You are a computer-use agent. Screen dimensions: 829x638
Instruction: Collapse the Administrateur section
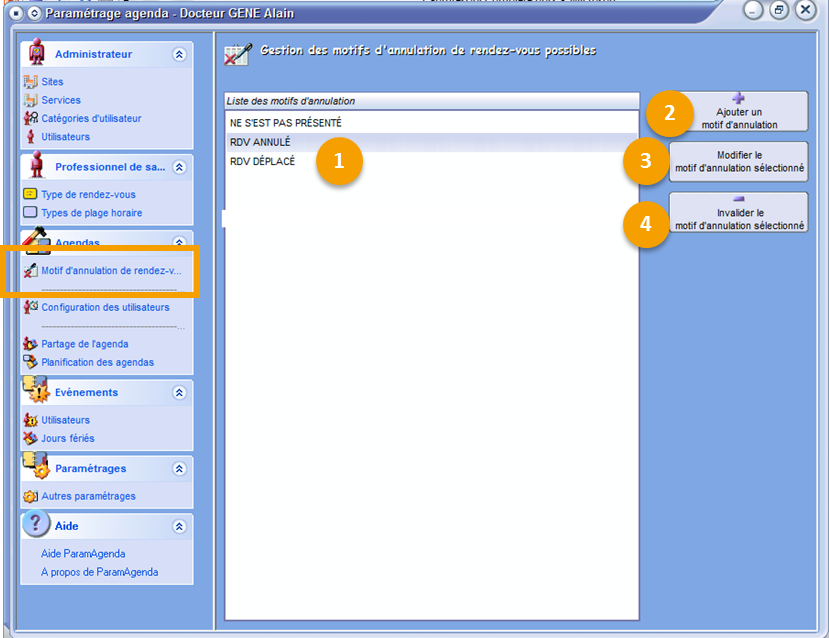click(179, 54)
